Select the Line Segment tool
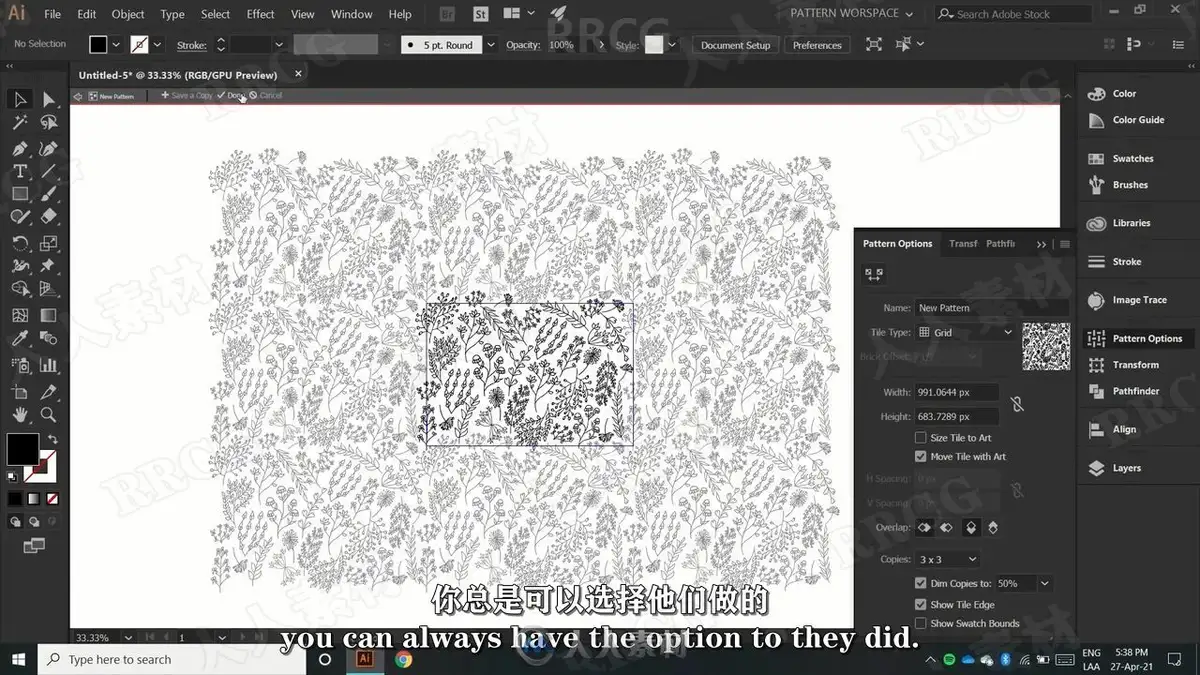The height and width of the screenshot is (675, 1200). pyautogui.click(x=49, y=172)
